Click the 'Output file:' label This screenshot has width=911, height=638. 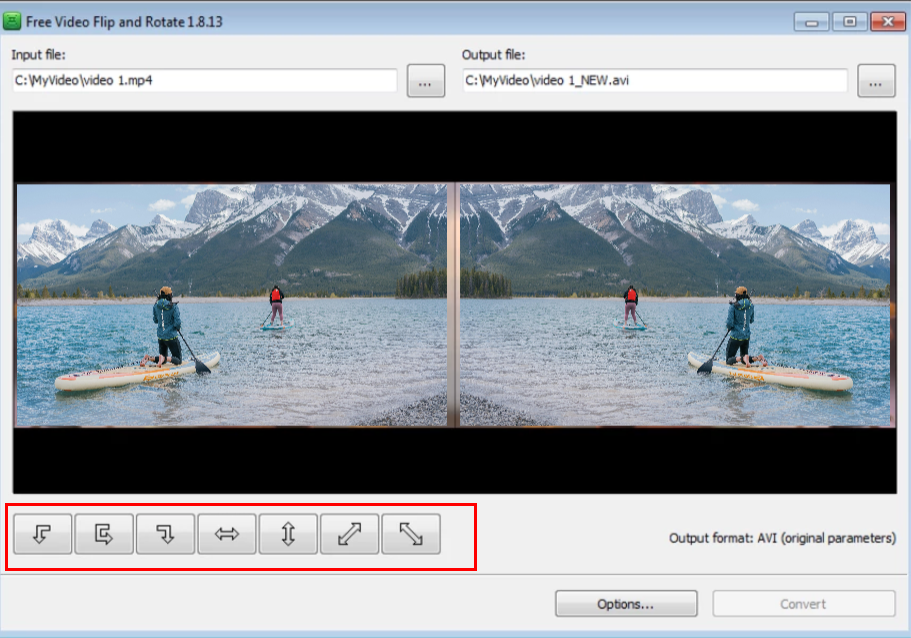pos(493,55)
